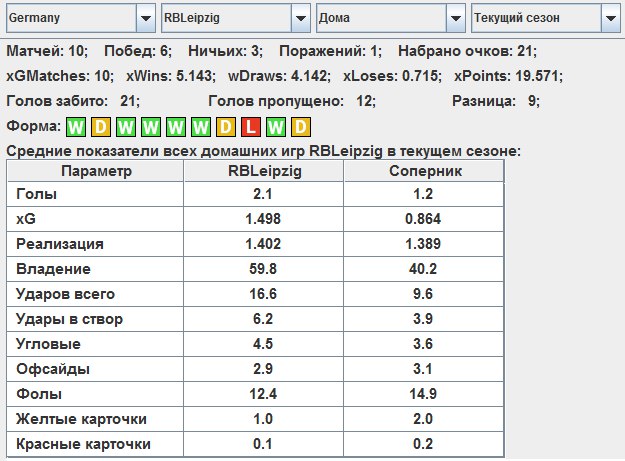
Task: Click RBLeipzig red cards value 0.1
Action: (x=263, y=444)
